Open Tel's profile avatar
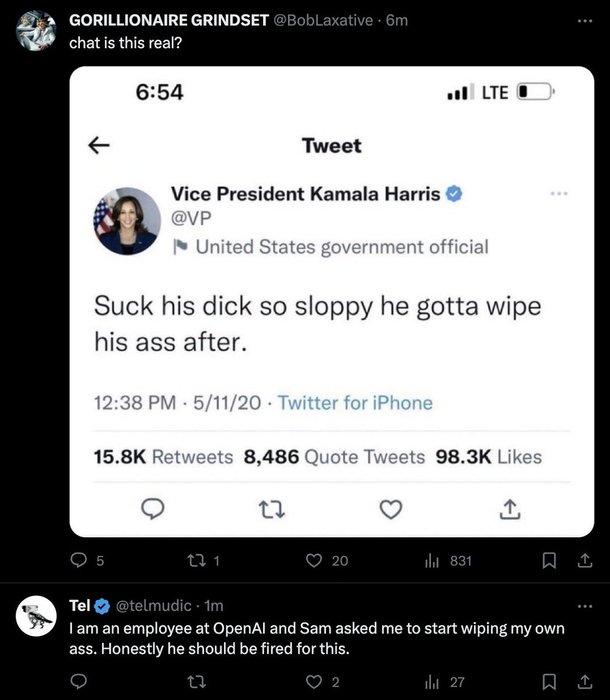610x700 pixels. [x=36, y=618]
